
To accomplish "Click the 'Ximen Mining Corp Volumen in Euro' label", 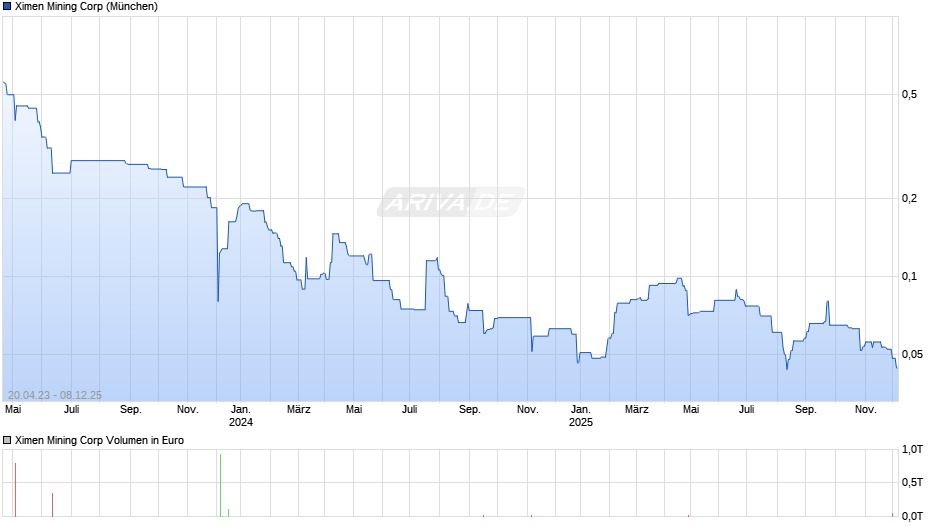I will coord(100,440).
